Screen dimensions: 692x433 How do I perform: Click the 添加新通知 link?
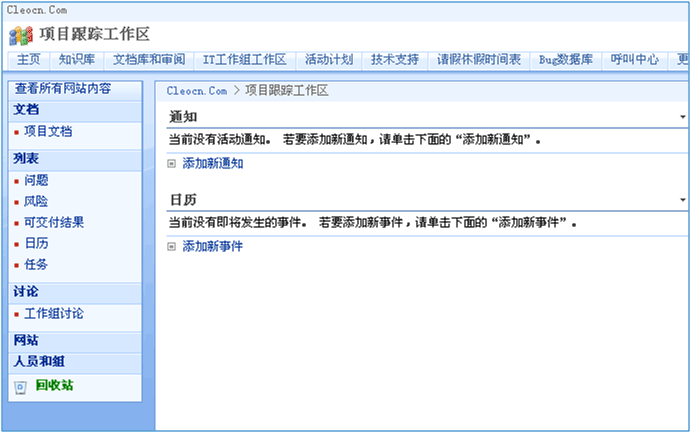point(213,164)
